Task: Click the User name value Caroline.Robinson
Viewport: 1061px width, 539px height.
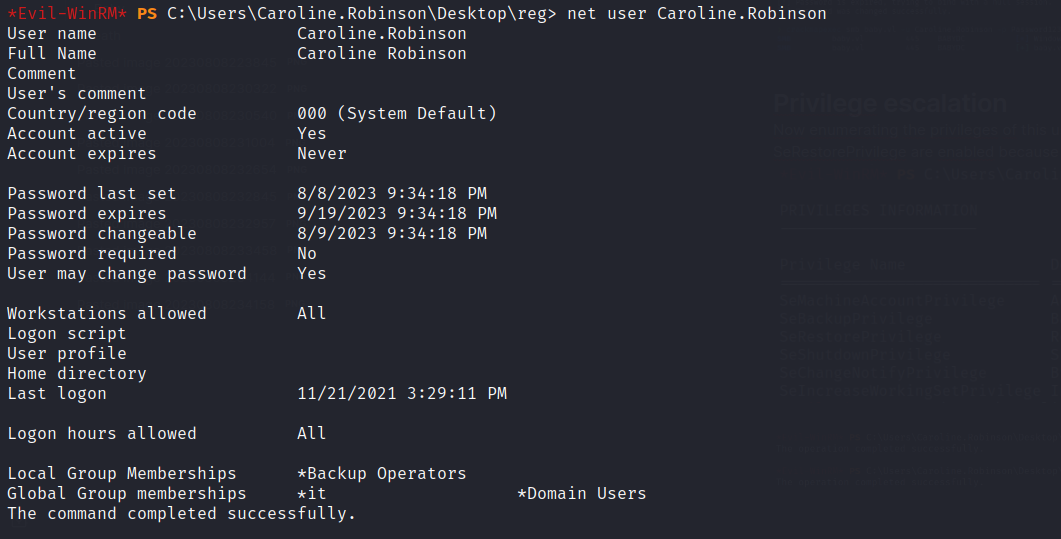Action: coord(381,34)
